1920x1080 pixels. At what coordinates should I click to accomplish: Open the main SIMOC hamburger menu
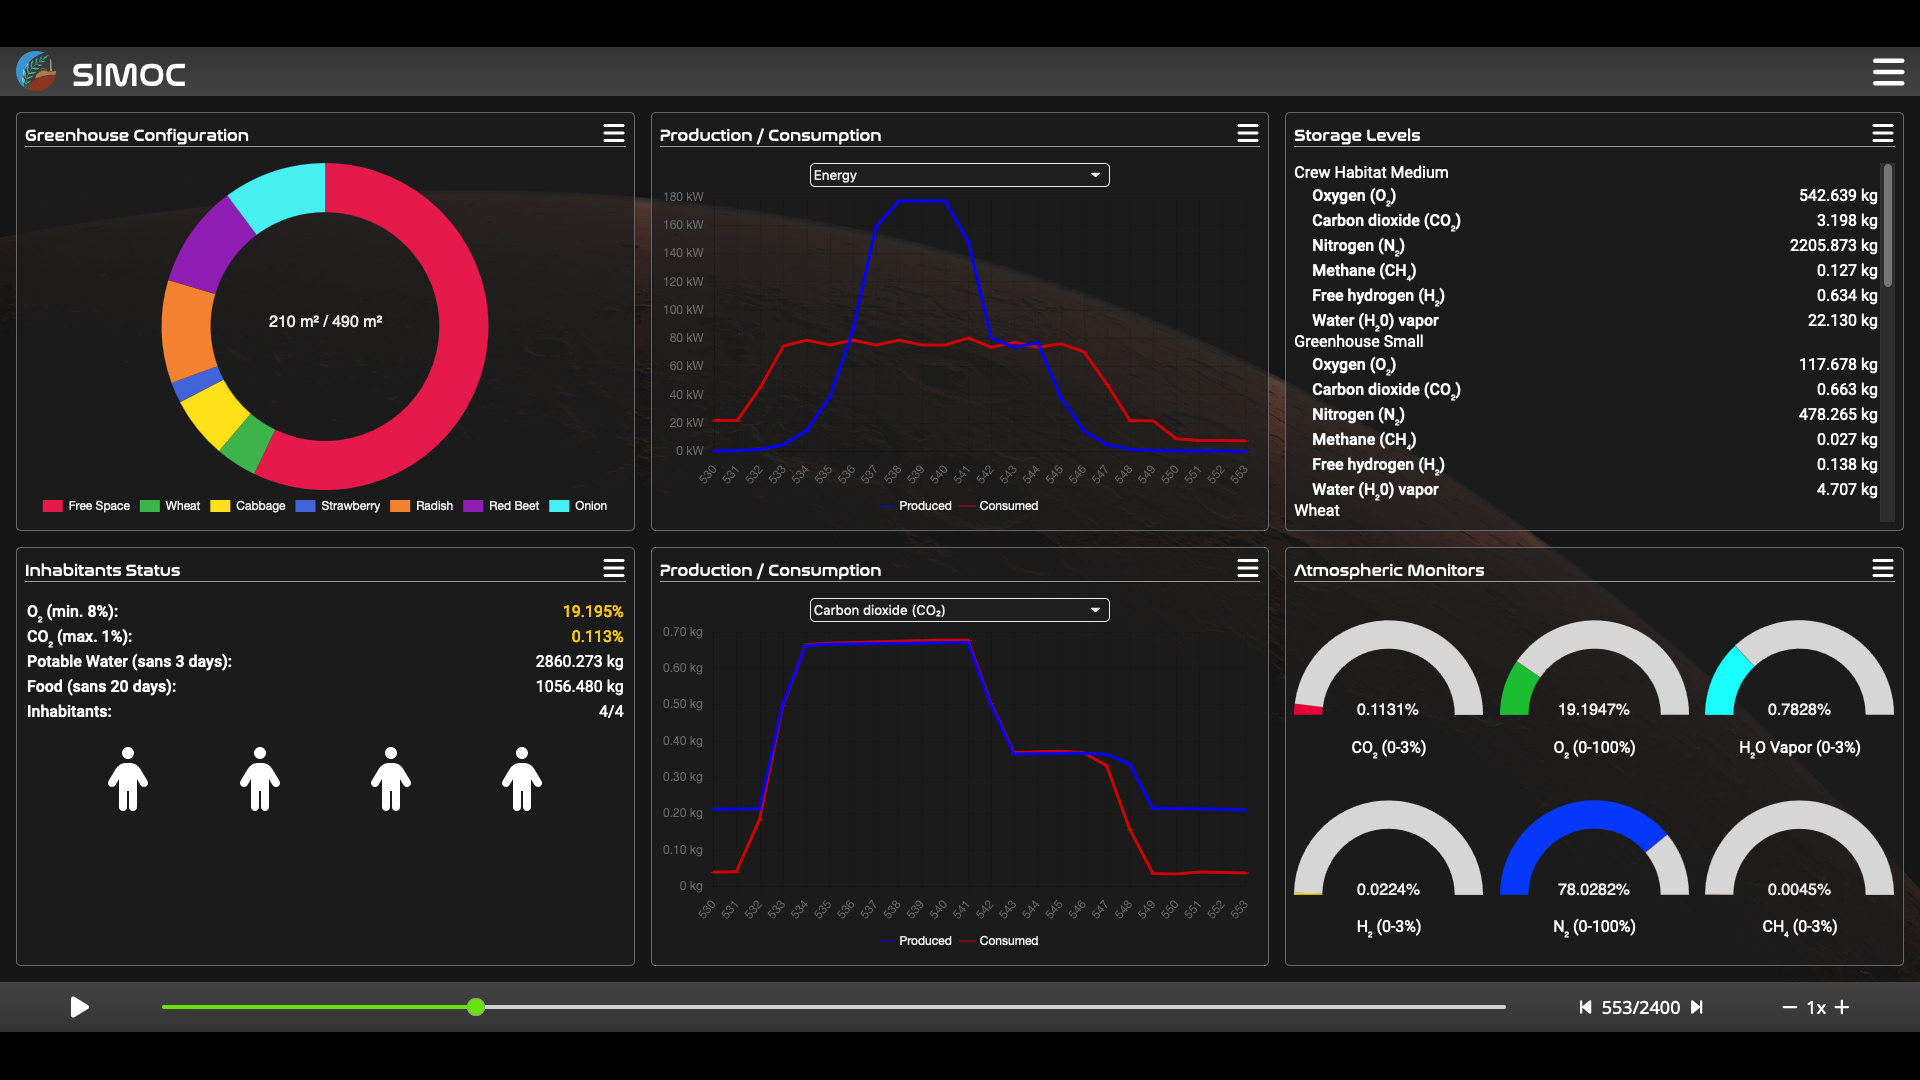[x=1887, y=72]
